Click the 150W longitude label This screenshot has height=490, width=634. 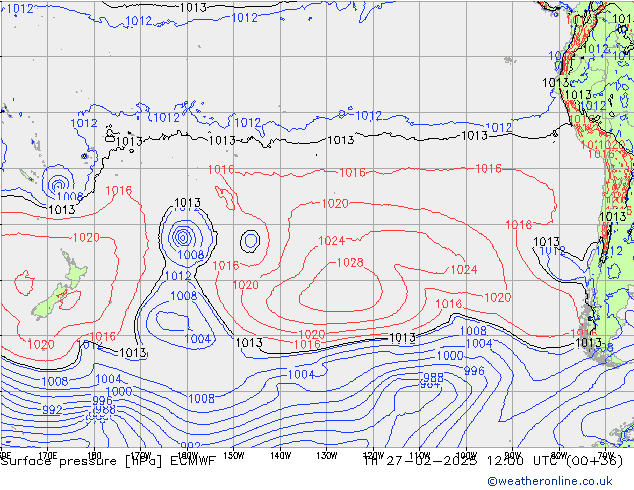pyautogui.click(x=234, y=456)
